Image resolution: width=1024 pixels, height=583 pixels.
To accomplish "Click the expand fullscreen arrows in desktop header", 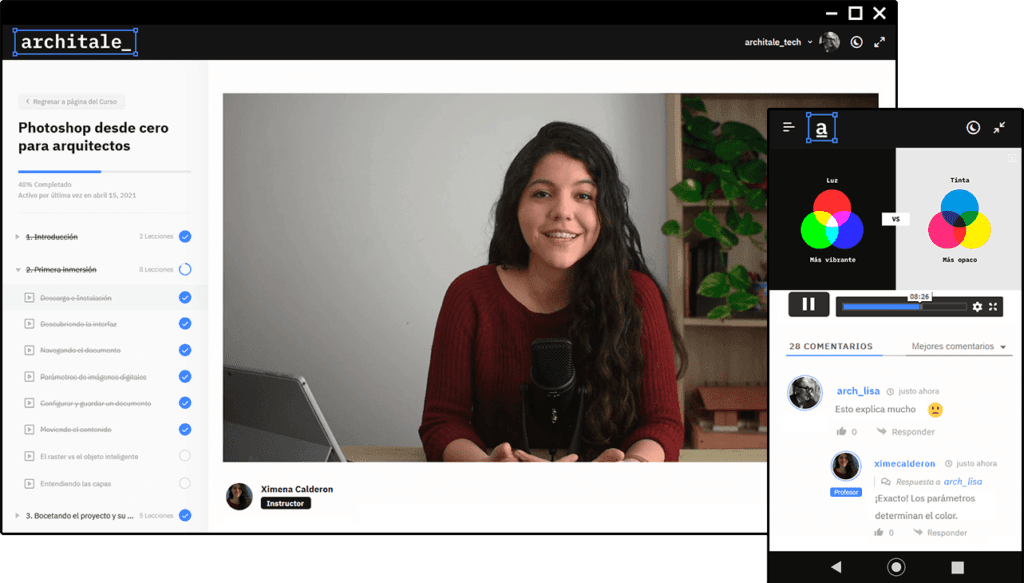I will coord(880,42).
